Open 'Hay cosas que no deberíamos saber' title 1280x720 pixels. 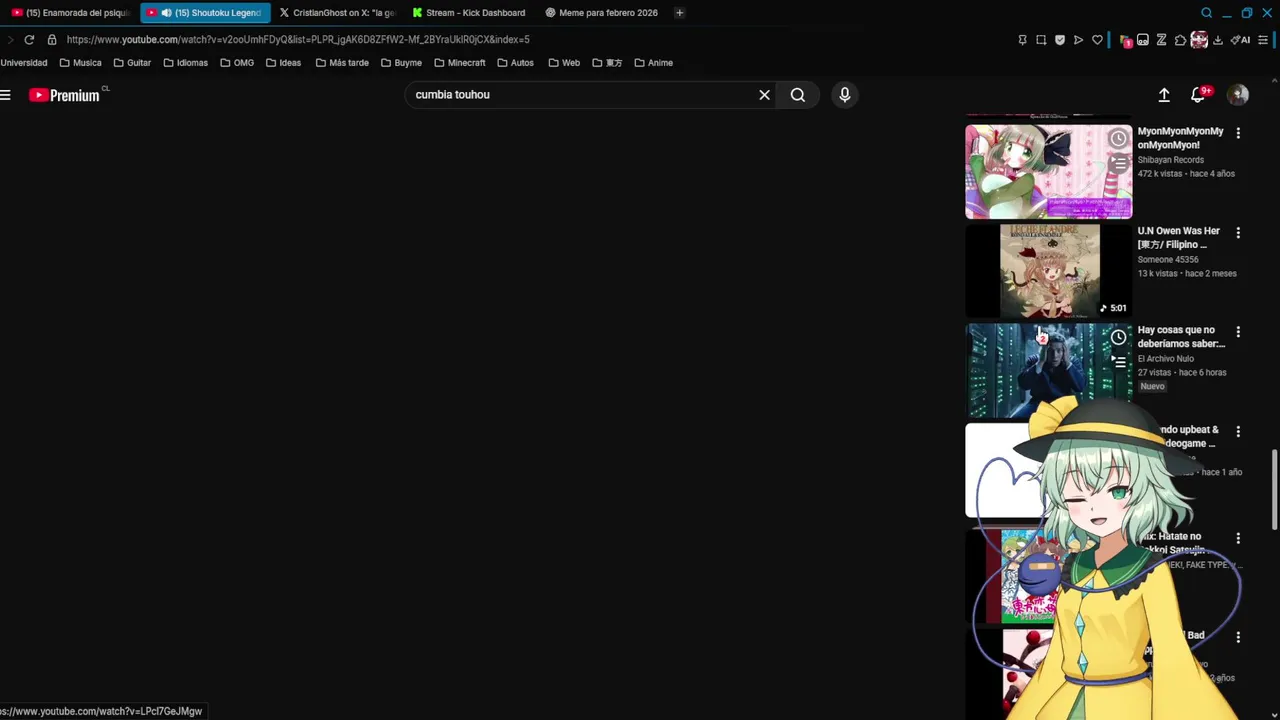(1181, 337)
